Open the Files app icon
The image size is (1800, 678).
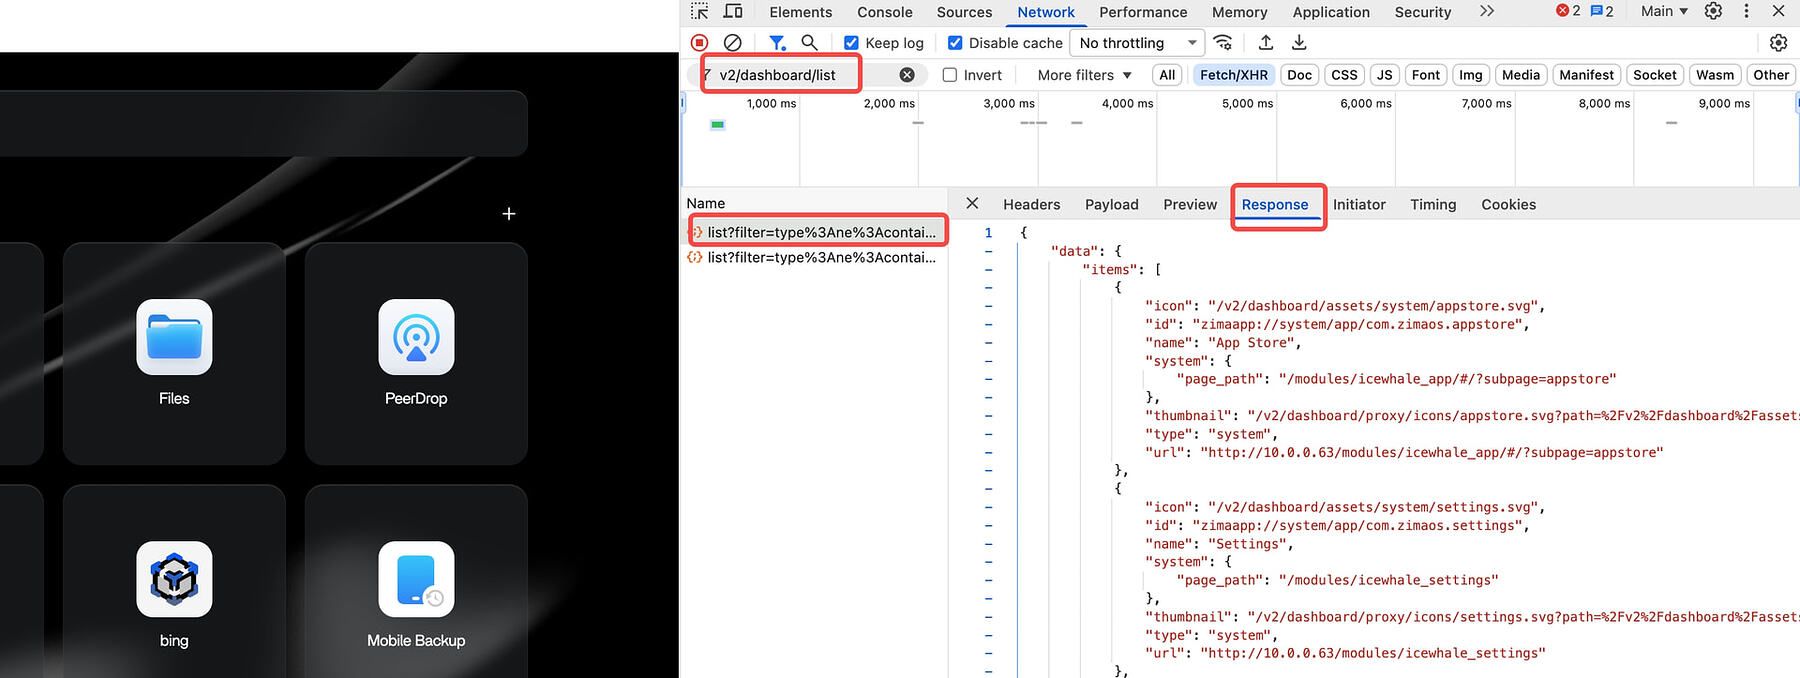pyautogui.click(x=174, y=337)
